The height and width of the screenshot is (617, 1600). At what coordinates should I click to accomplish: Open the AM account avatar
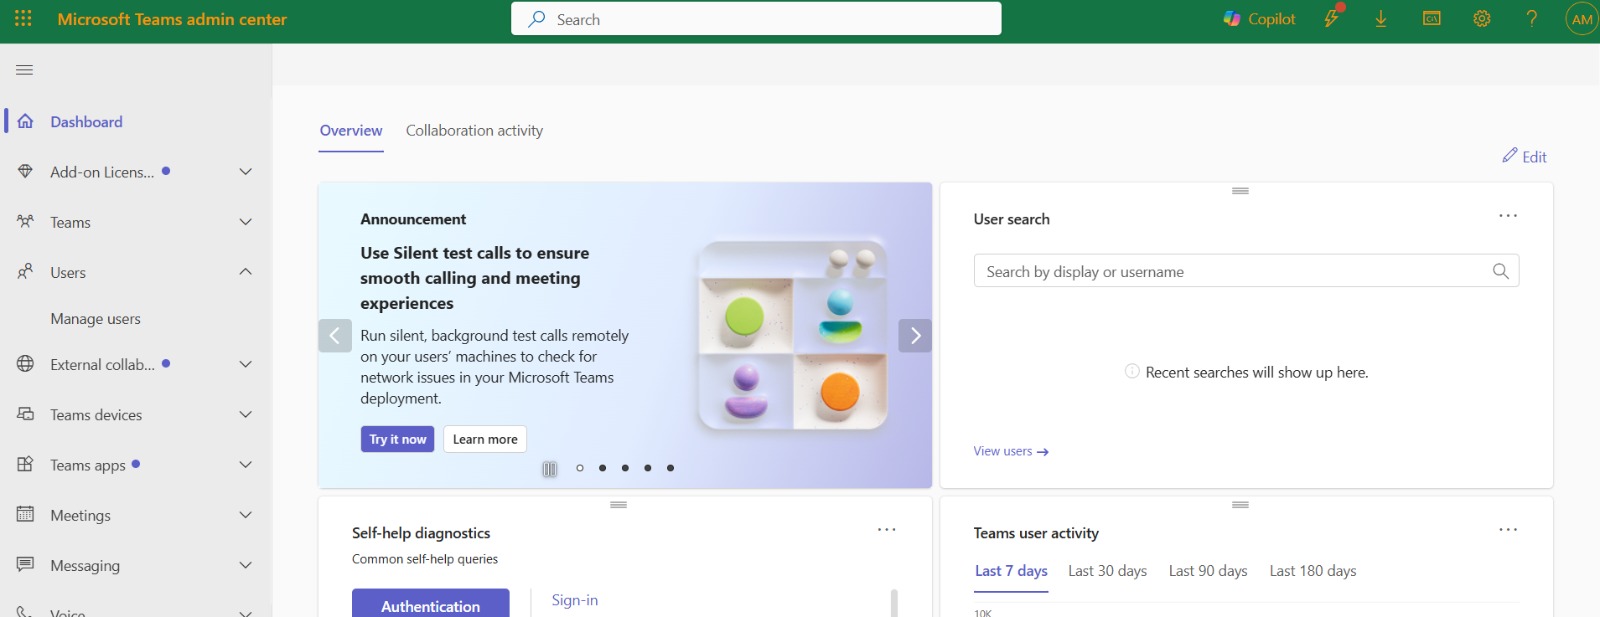[x=1582, y=19]
